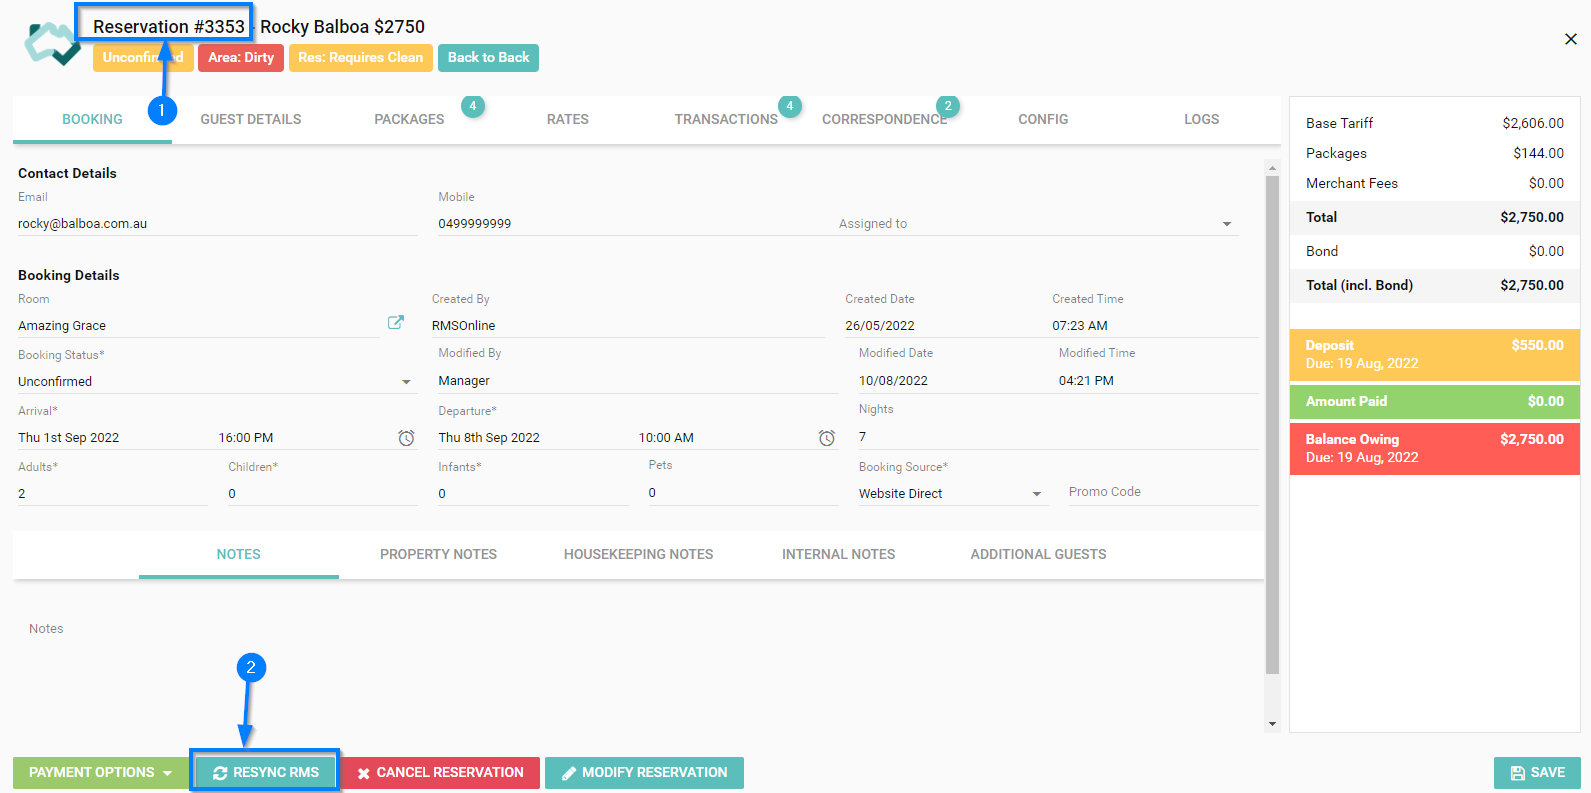The width and height of the screenshot is (1591, 793).
Task: Save the reservation changes
Action: point(1537,773)
